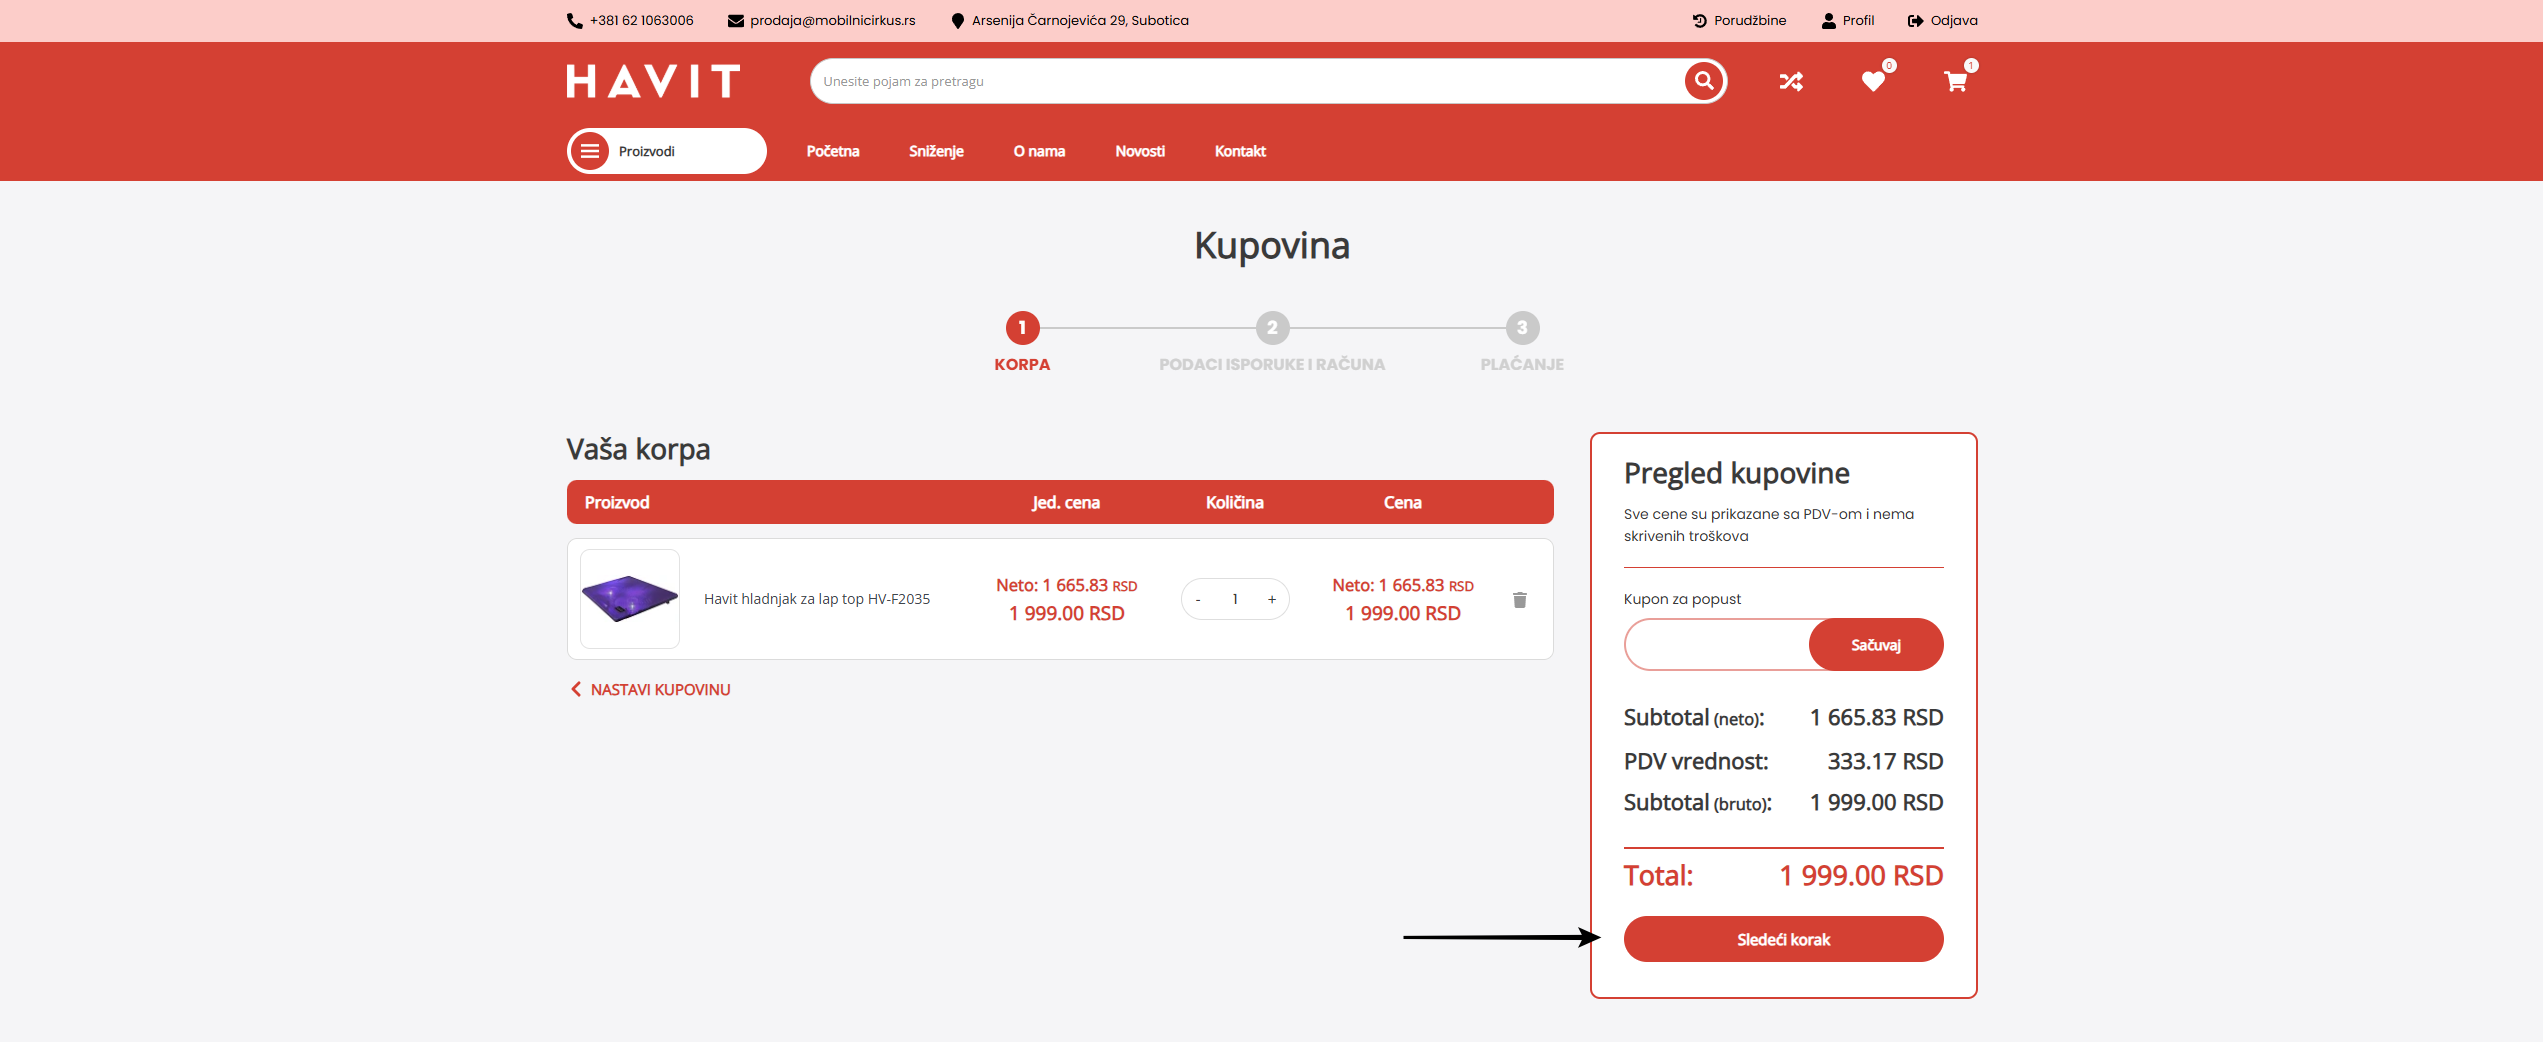Click the product compare shuffle icon
Image resolution: width=2543 pixels, height=1042 pixels.
pos(1791,81)
